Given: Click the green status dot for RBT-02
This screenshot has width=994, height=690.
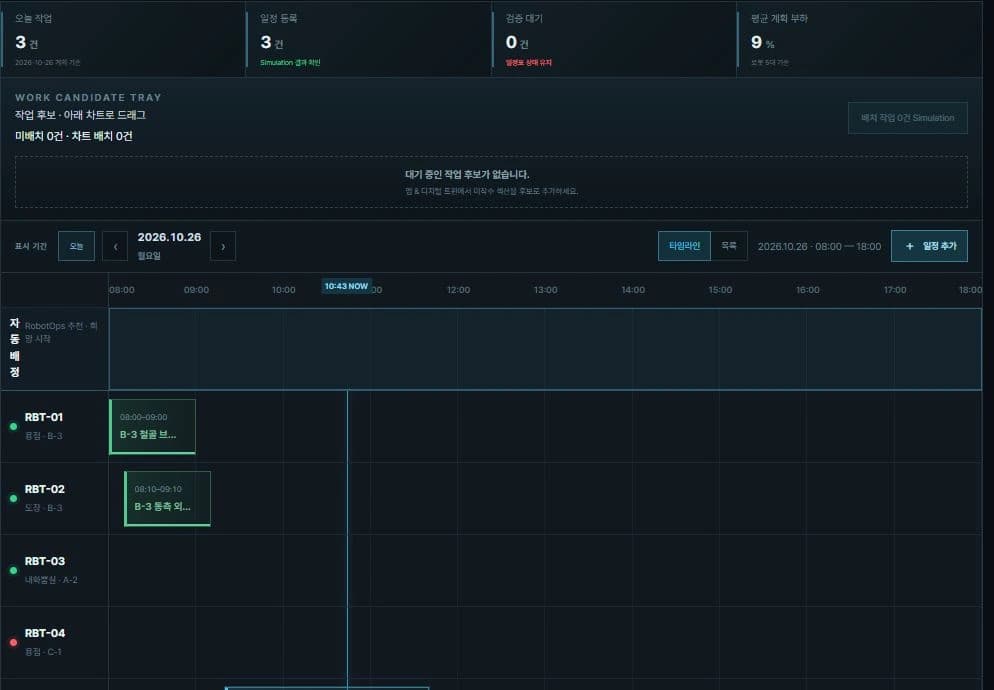Looking at the screenshot, I should 13,498.
